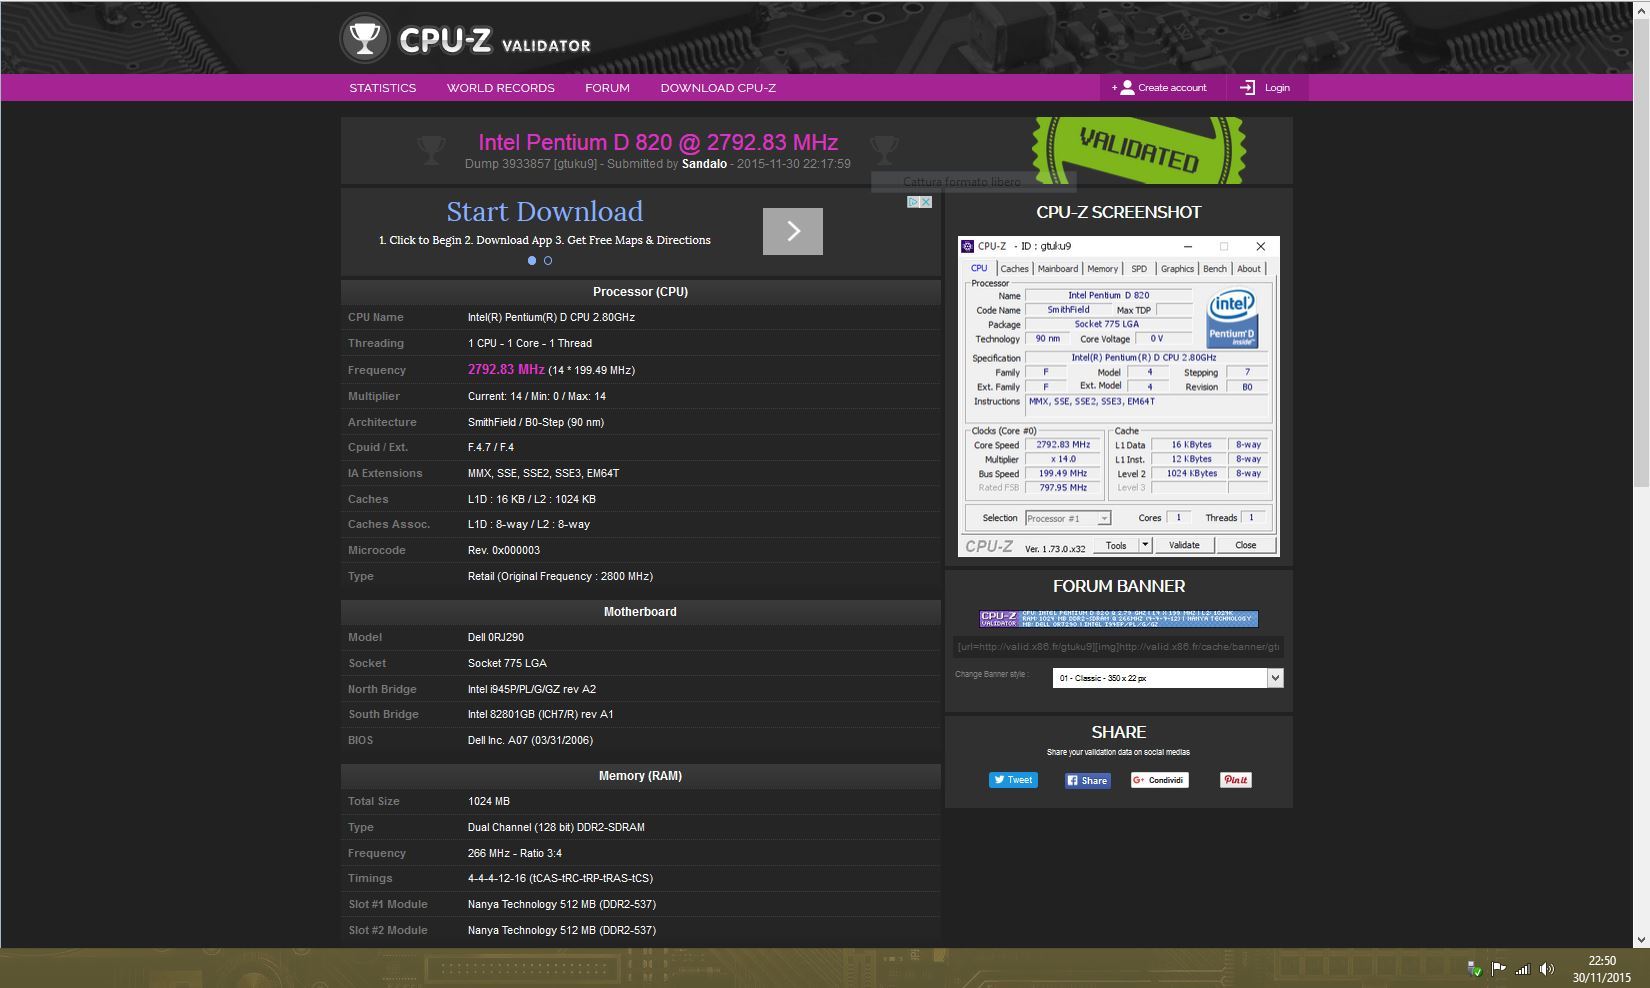Click the Intel Pentium D 820 title heading
Viewport: 1650px width, 988px height.
(x=658, y=142)
